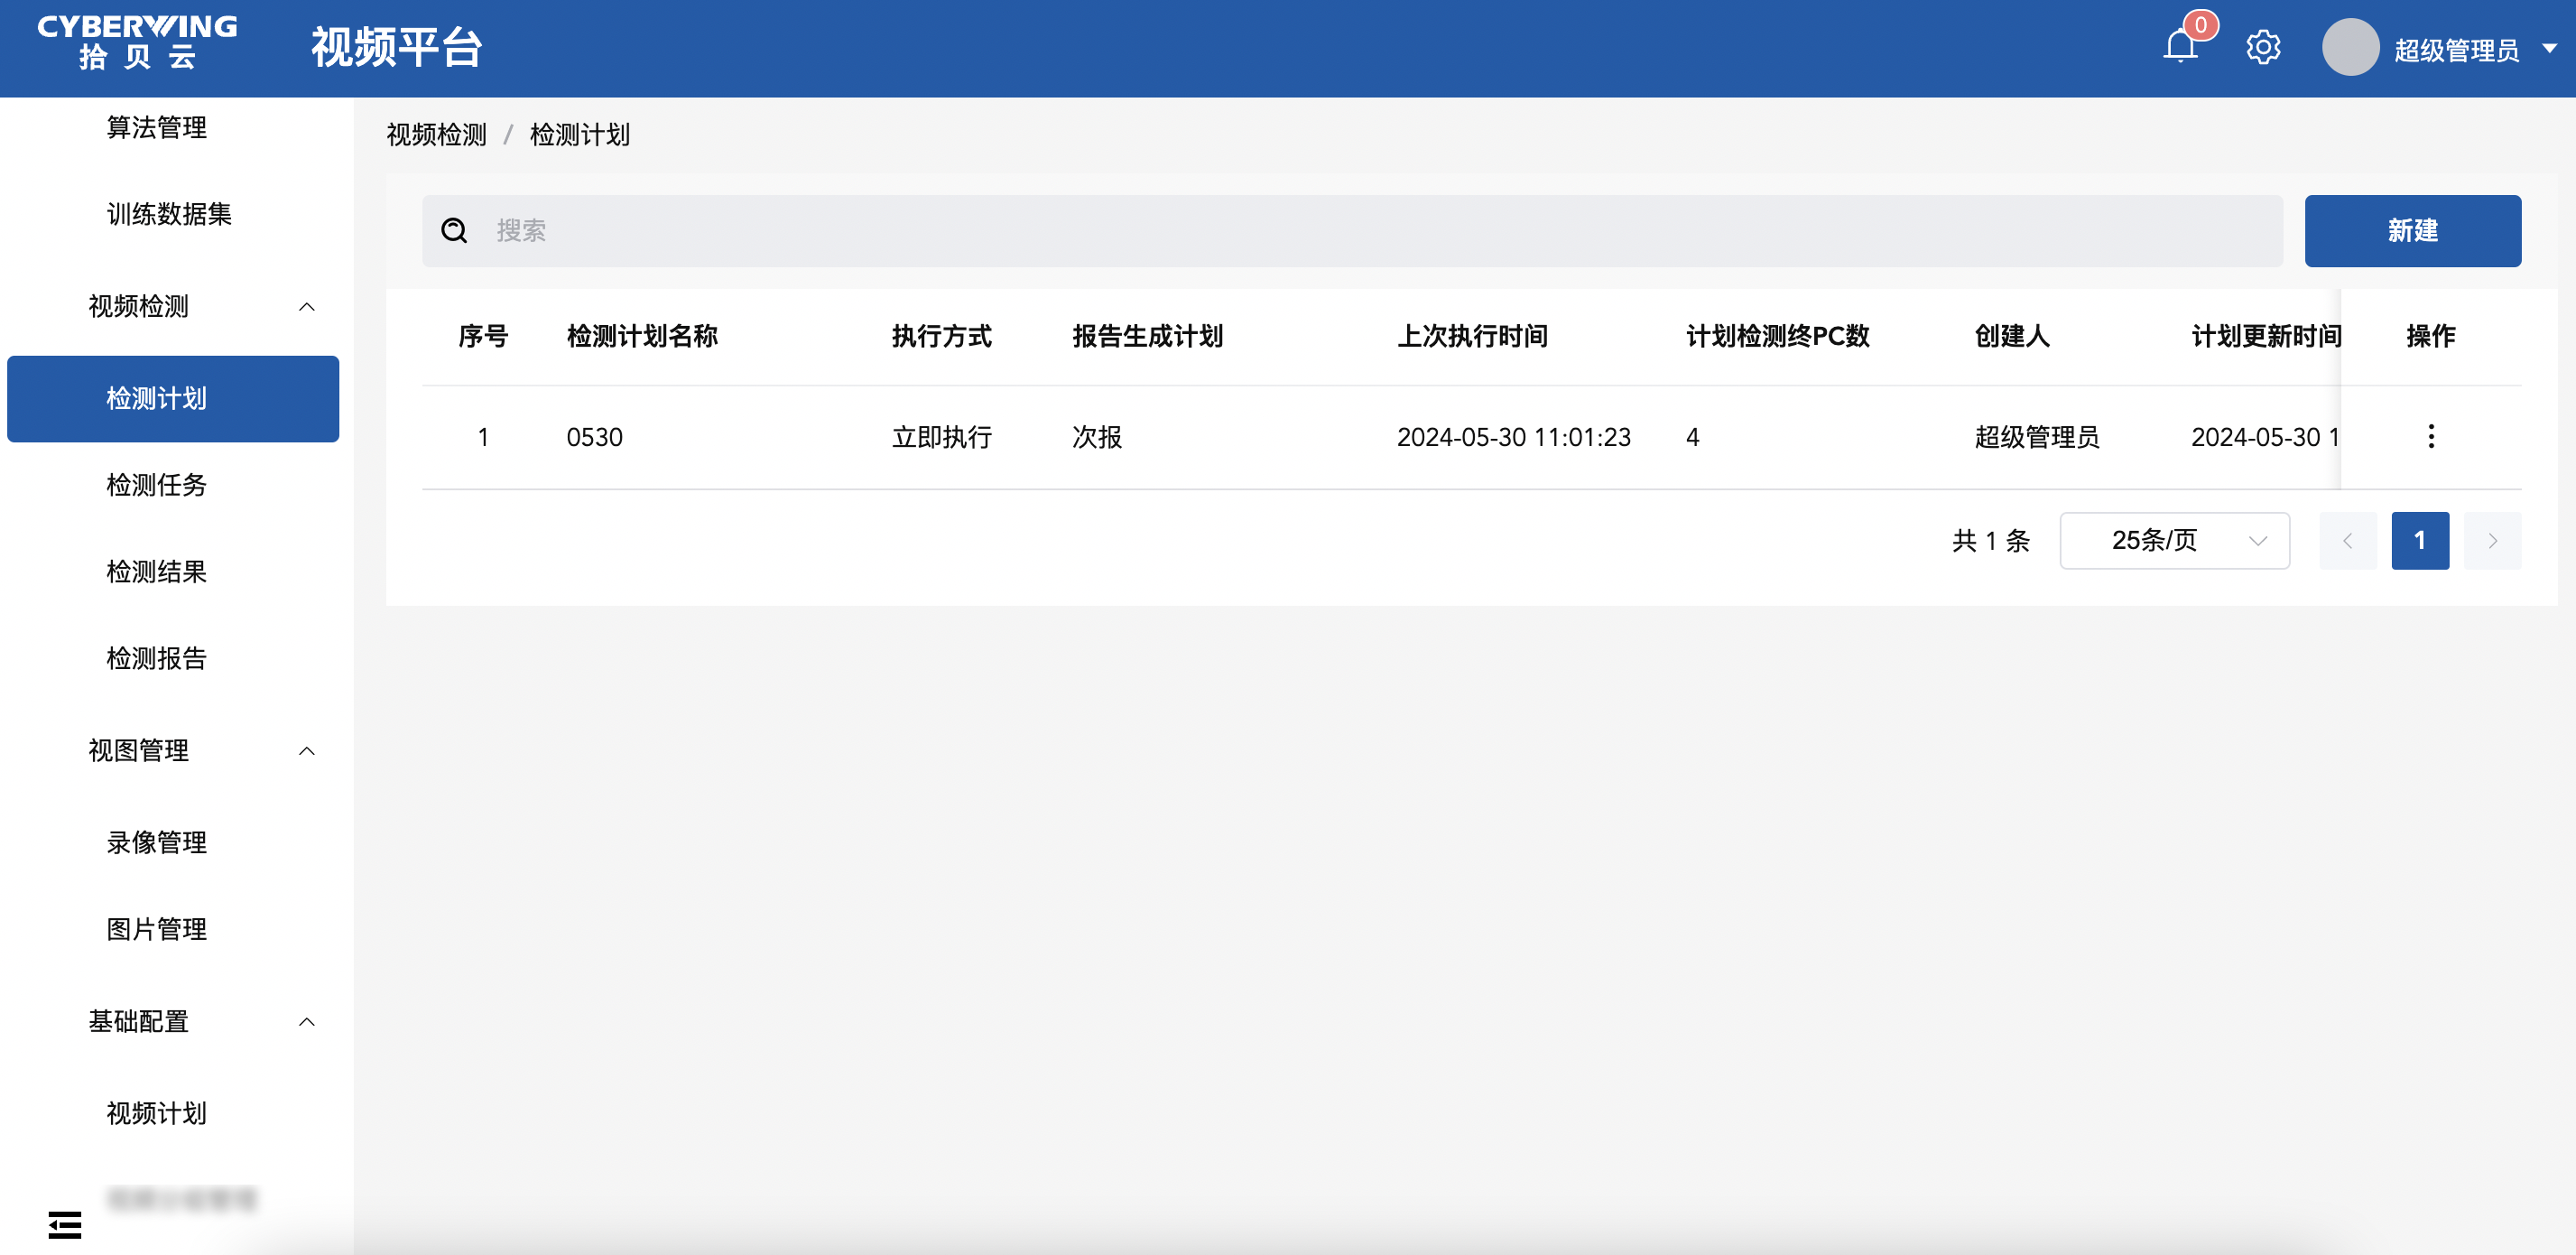The width and height of the screenshot is (2576, 1255).
Task: Collapse the sidebar with the bottom-left menu icon
Action: pos(65,1224)
